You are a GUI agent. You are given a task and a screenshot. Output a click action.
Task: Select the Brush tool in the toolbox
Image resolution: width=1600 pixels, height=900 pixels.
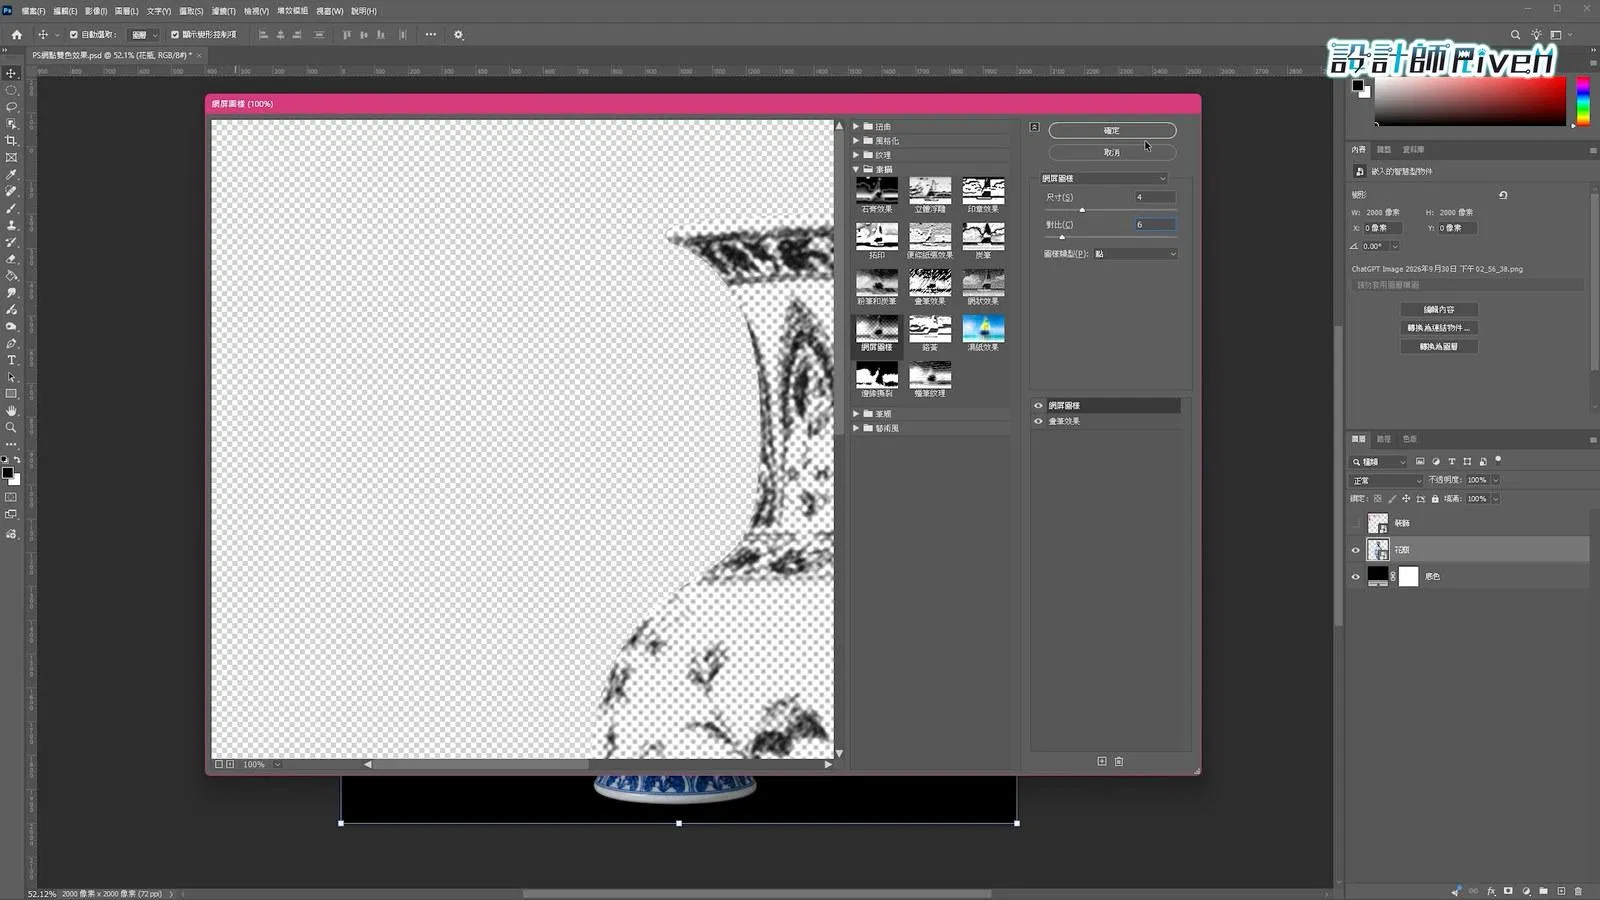point(11,208)
